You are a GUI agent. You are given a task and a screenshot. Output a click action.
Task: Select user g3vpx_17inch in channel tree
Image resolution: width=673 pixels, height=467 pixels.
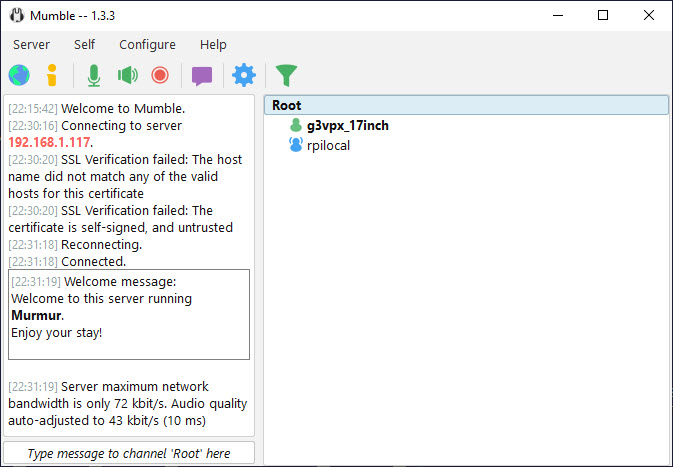tap(348, 126)
